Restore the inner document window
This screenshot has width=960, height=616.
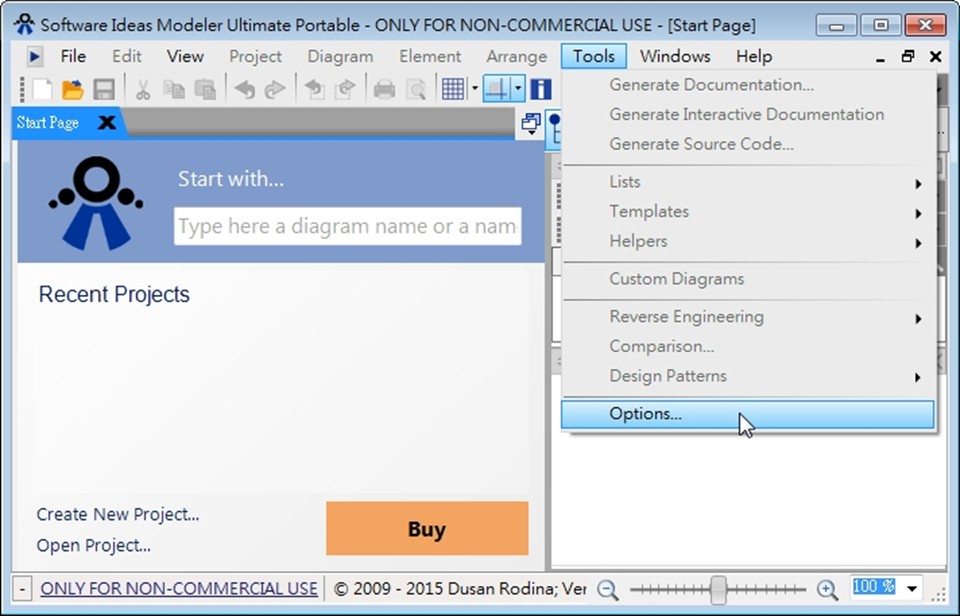(x=908, y=56)
